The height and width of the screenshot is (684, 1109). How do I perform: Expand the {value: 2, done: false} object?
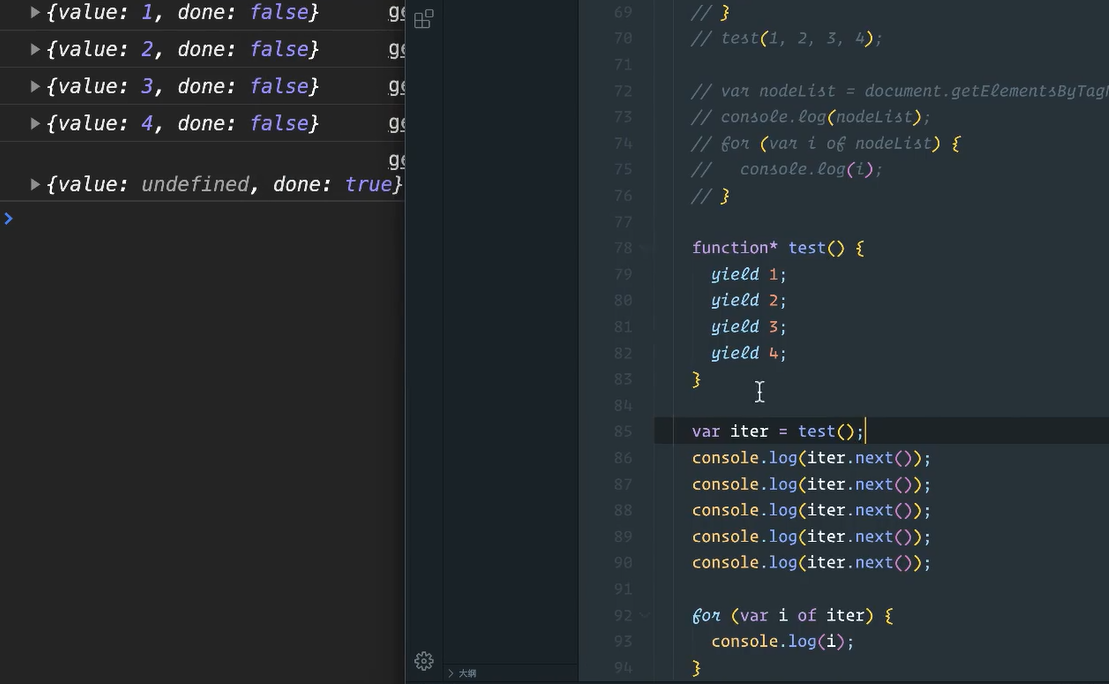(35, 49)
